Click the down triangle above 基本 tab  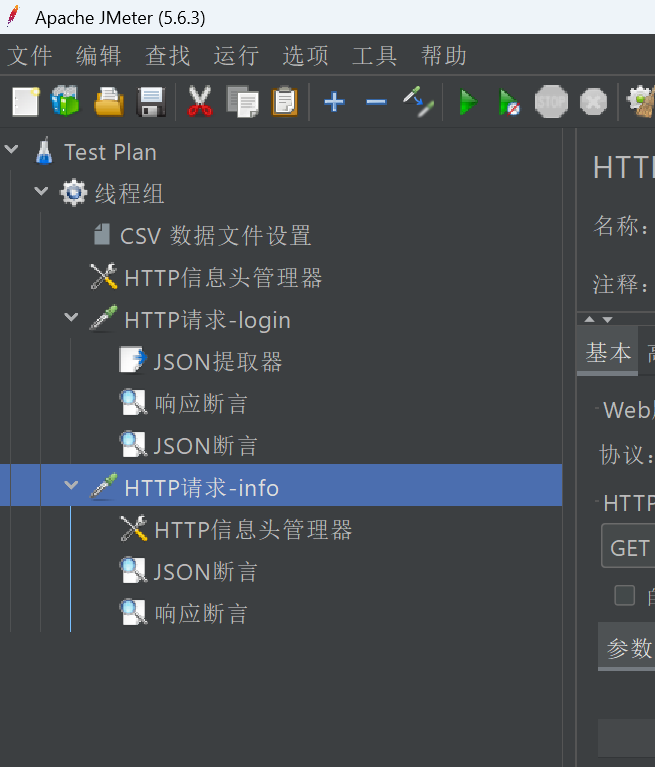tap(608, 319)
